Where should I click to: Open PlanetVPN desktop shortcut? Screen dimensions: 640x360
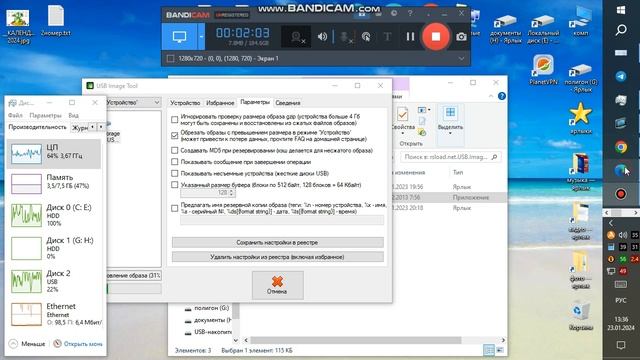(x=543, y=70)
